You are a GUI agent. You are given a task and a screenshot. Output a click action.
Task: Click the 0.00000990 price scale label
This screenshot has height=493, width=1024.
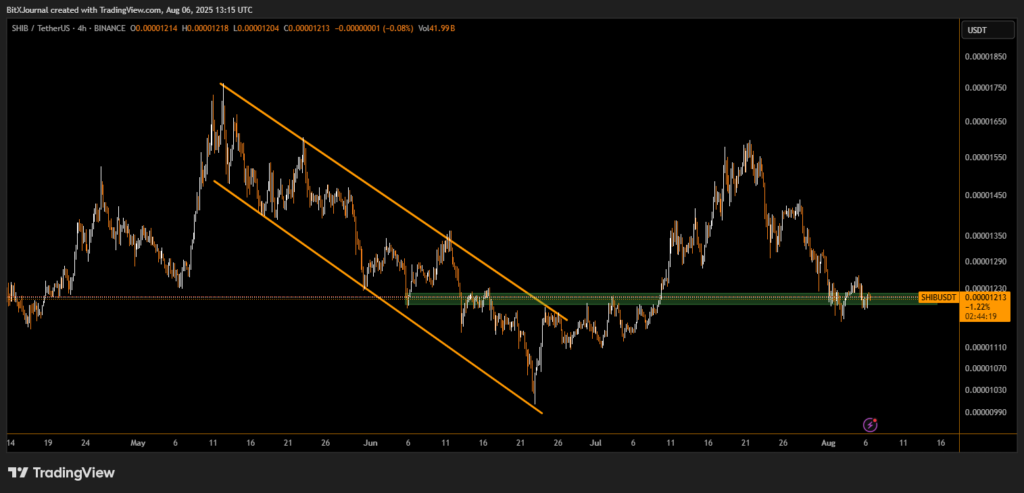point(986,412)
